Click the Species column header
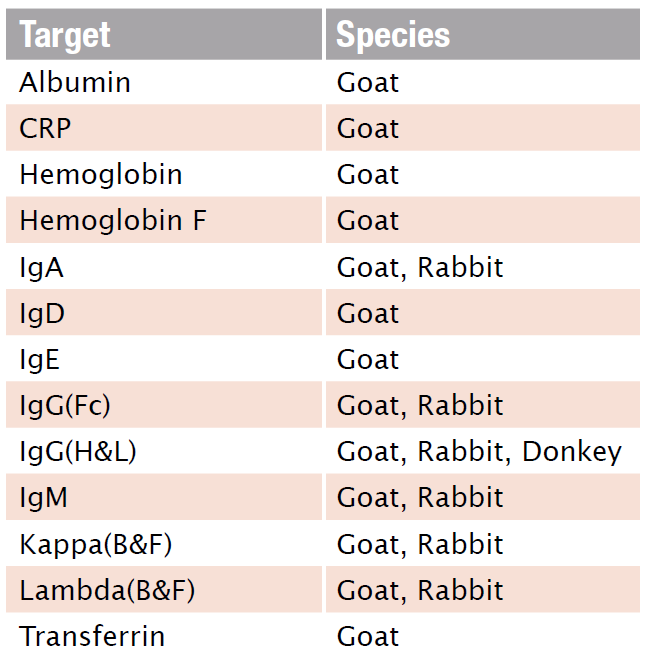The width and height of the screenshot is (647, 666). 393,35
